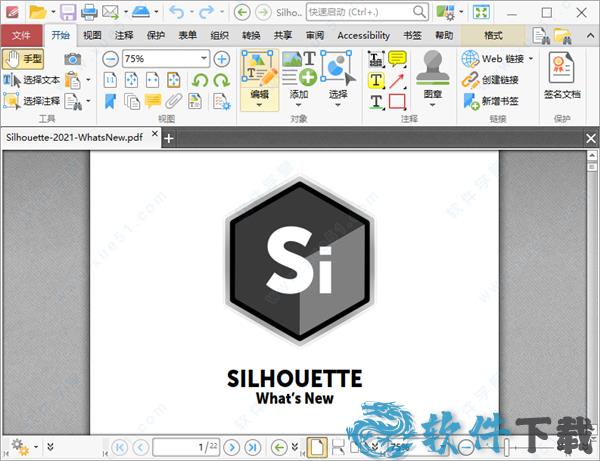Click Actual Size 1:1 page icon

(x=110, y=80)
